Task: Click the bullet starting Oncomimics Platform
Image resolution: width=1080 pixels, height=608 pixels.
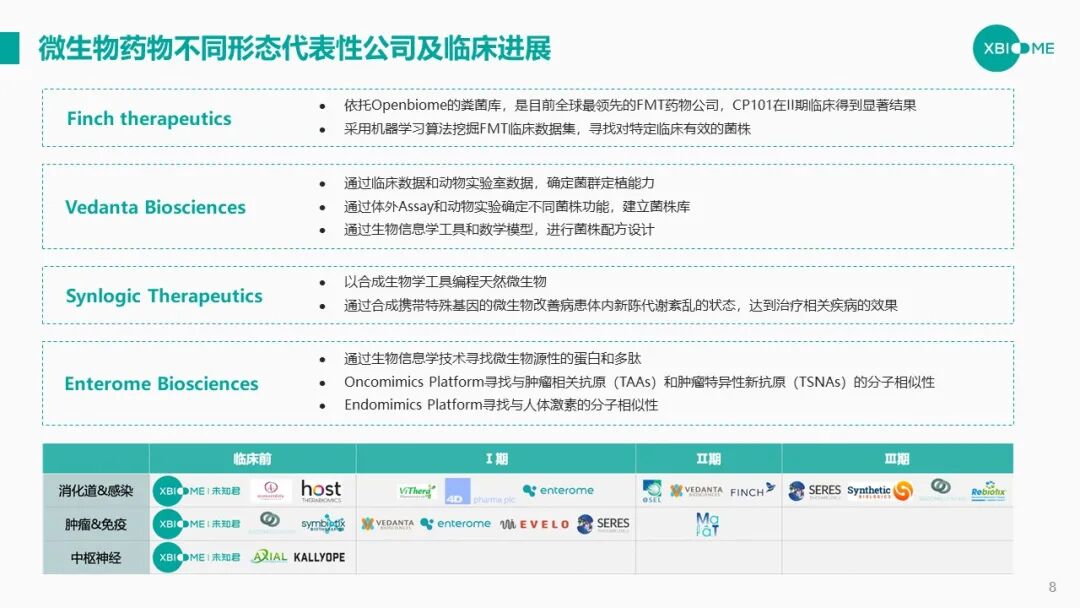Action: point(639,382)
